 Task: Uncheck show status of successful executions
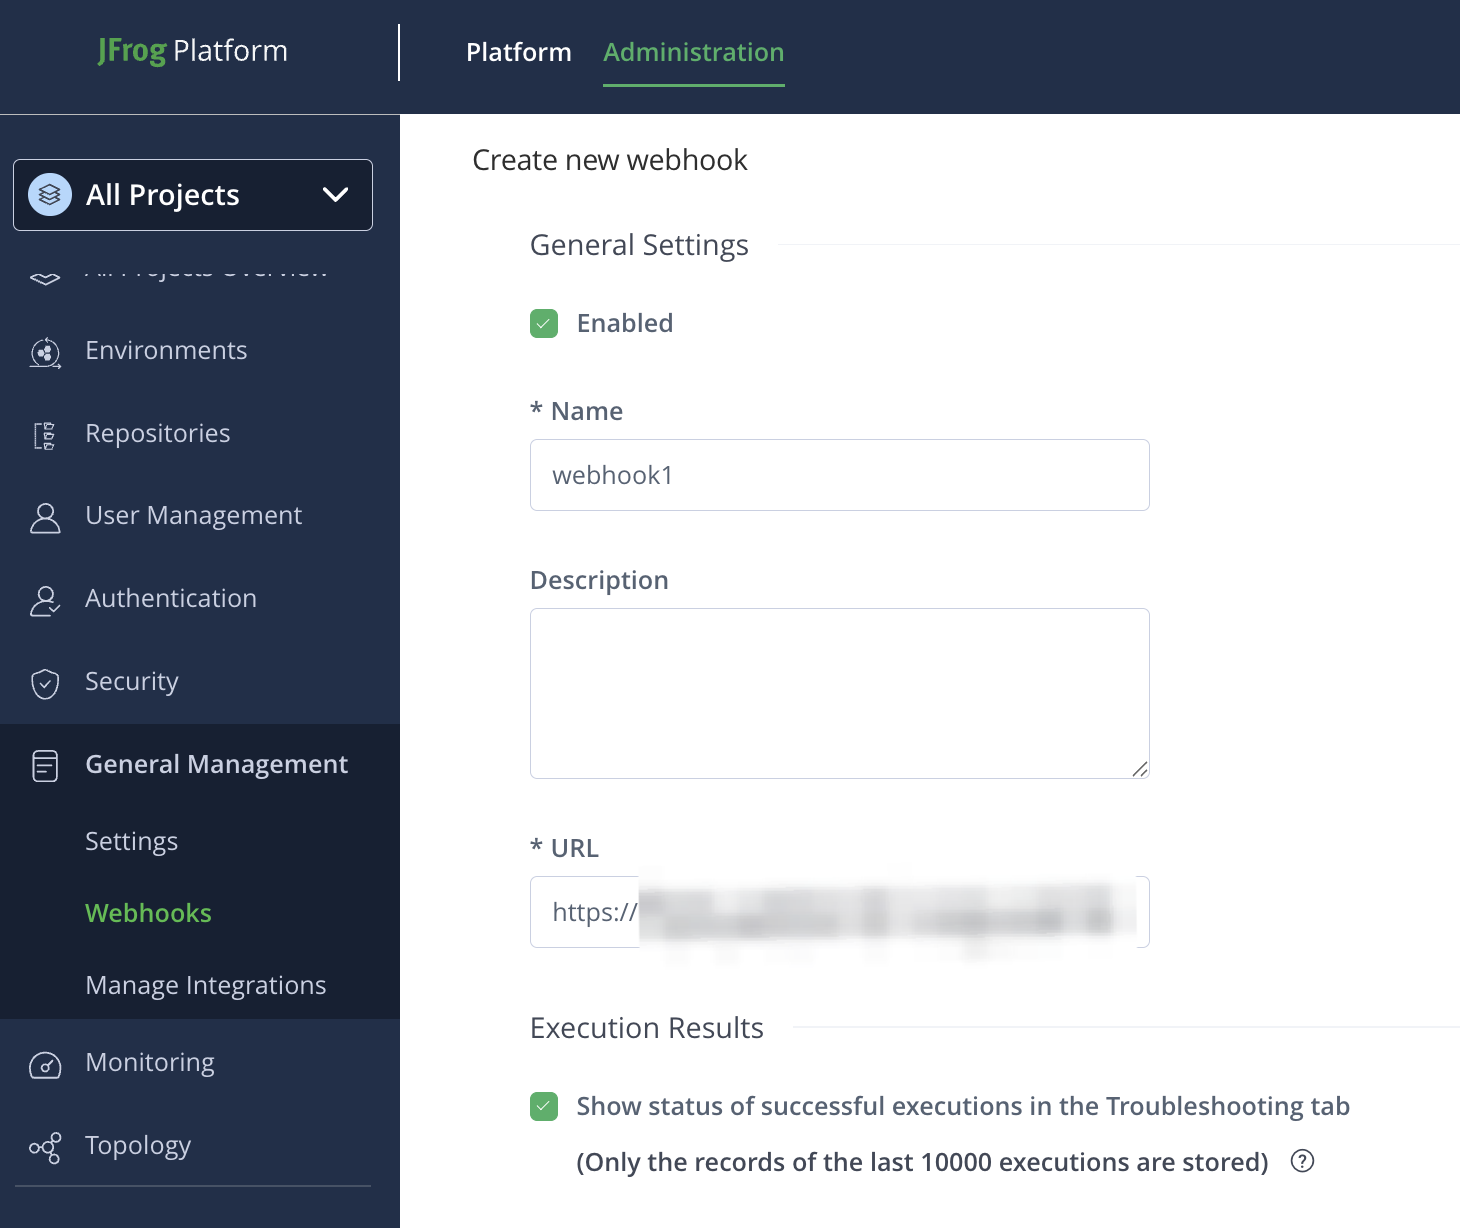coord(544,1106)
